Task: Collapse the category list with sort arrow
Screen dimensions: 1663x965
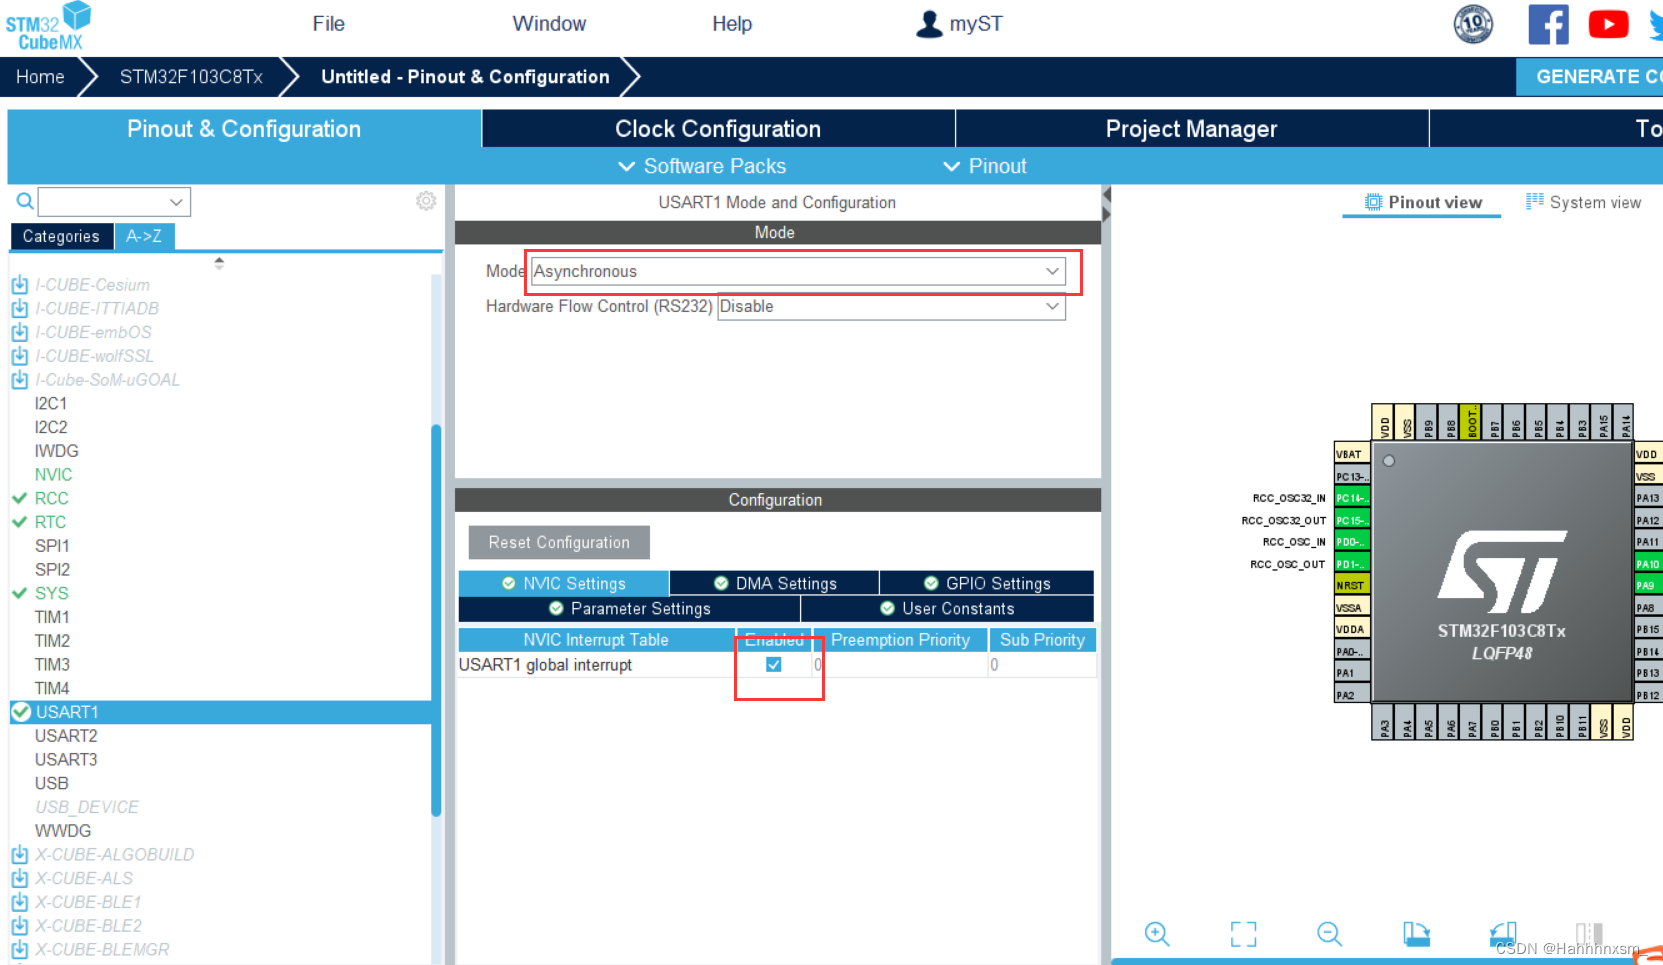Action: 219,263
